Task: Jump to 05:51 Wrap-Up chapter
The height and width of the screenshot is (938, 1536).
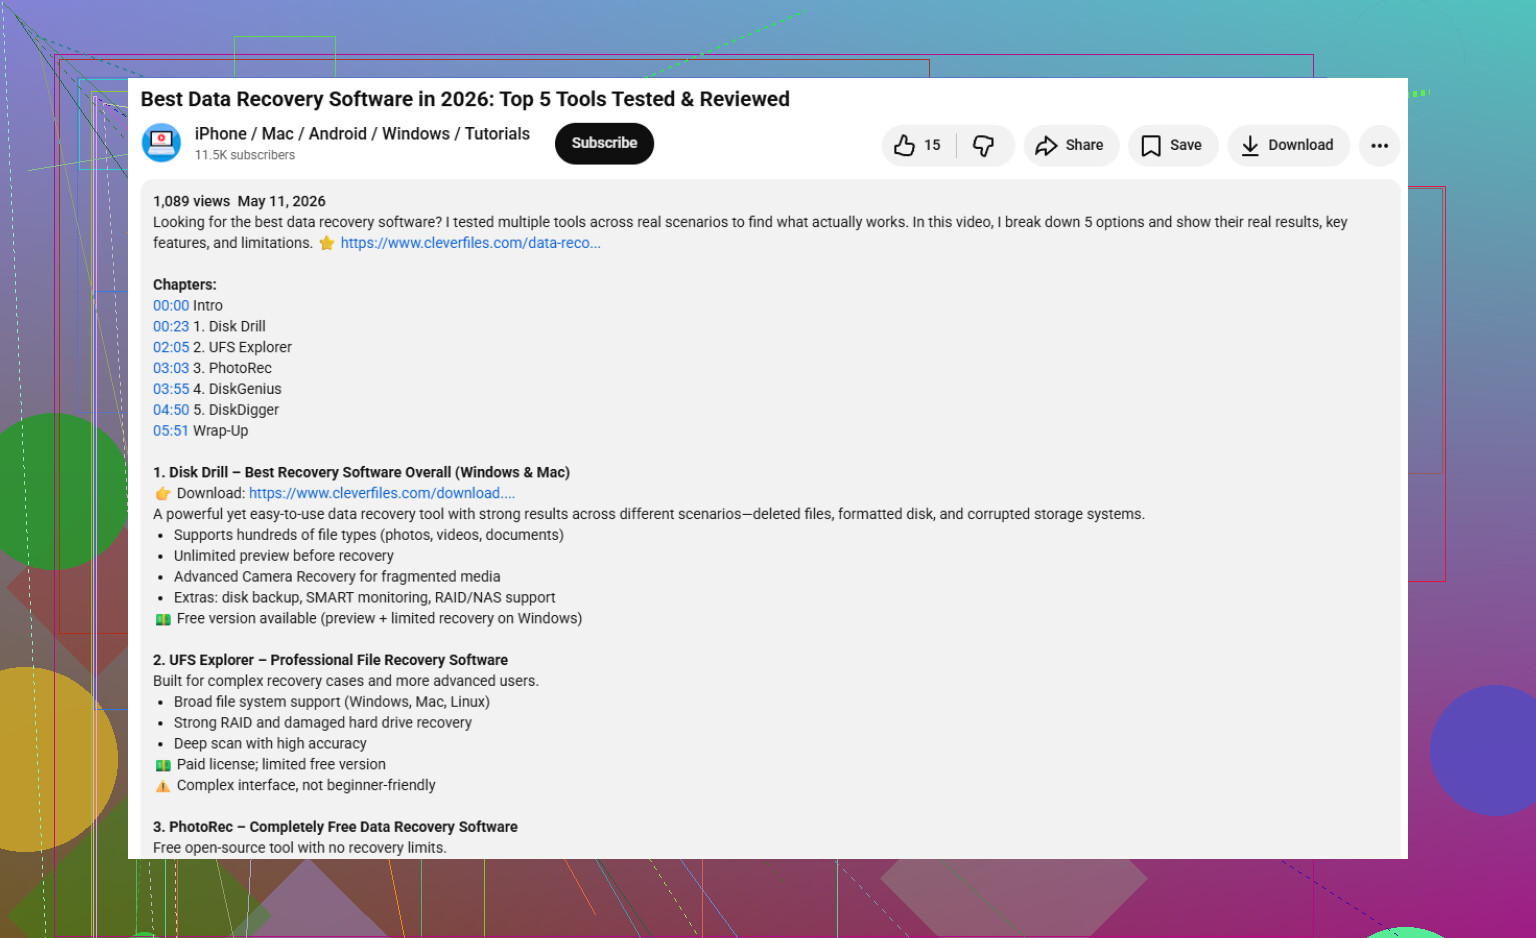Action: pyautogui.click(x=171, y=432)
